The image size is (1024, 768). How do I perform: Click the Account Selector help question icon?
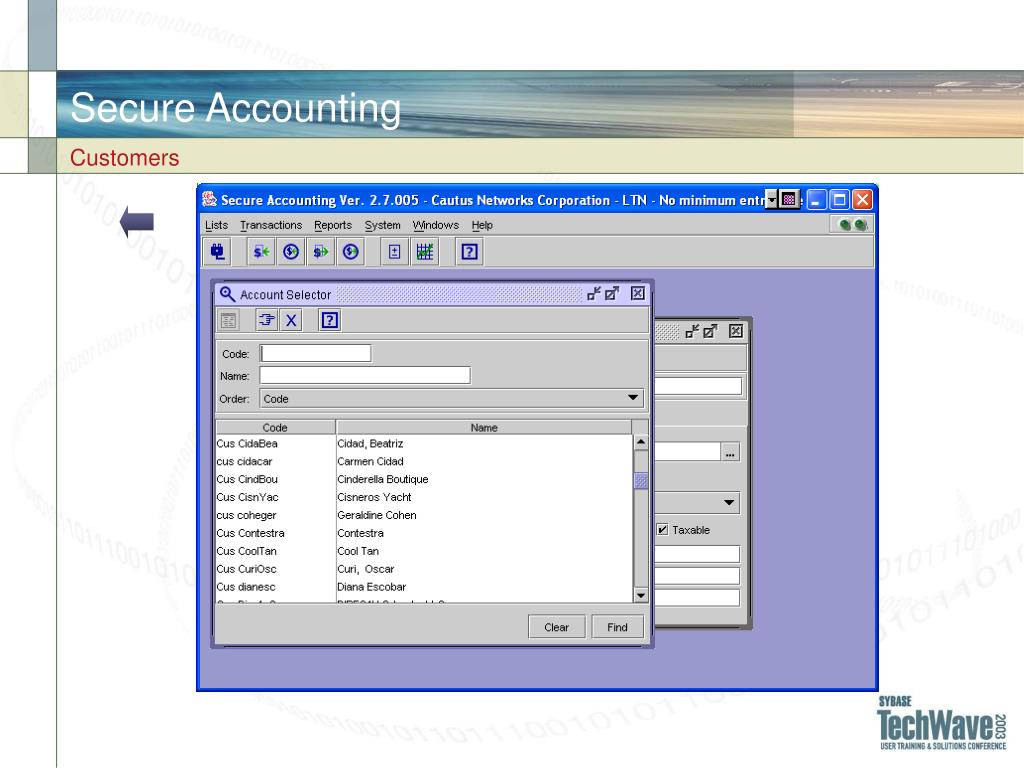(x=330, y=321)
